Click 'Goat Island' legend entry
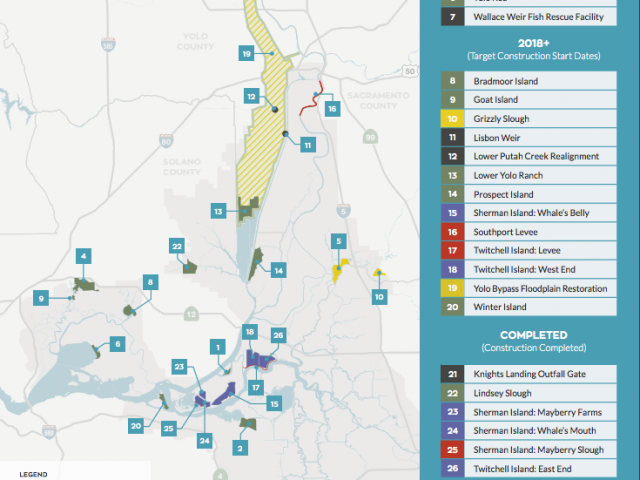 [529, 100]
